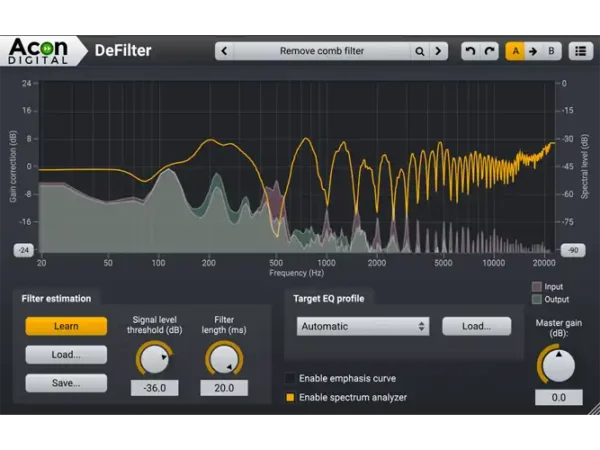The width and height of the screenshot is (600, 450).
Task: Click the 0.0 master gain field
Action: pos(559,398)
